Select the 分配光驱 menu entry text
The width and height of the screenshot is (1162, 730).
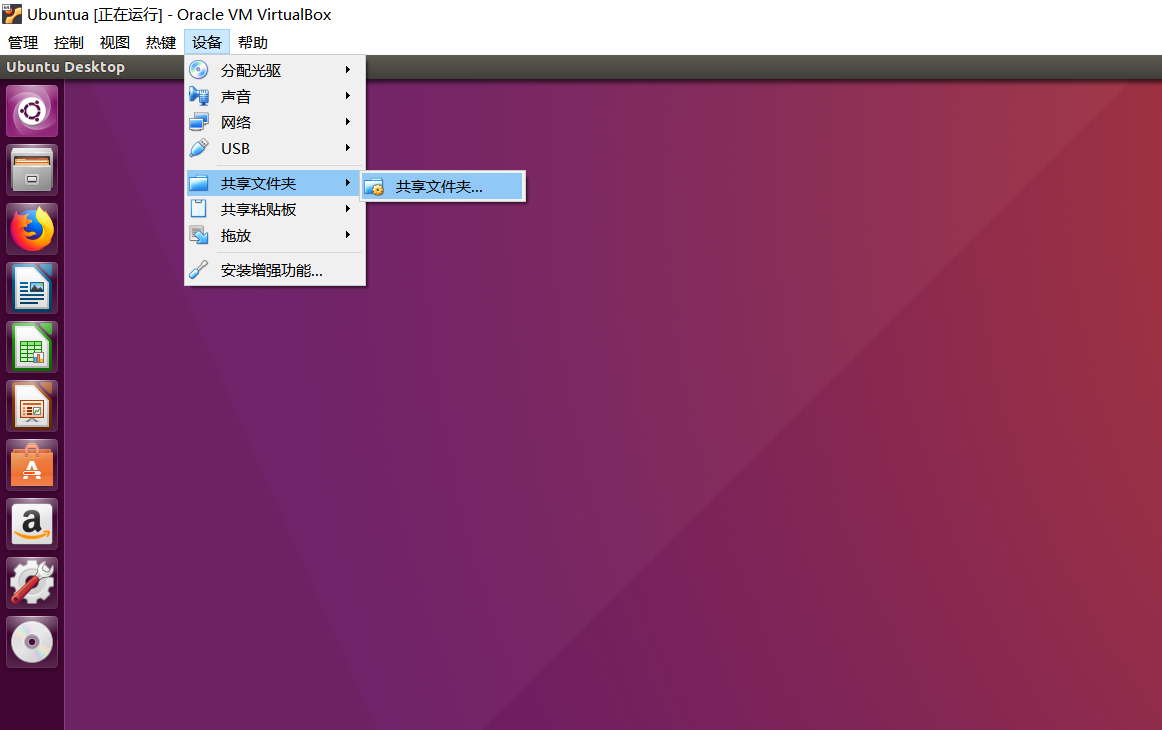251,70
